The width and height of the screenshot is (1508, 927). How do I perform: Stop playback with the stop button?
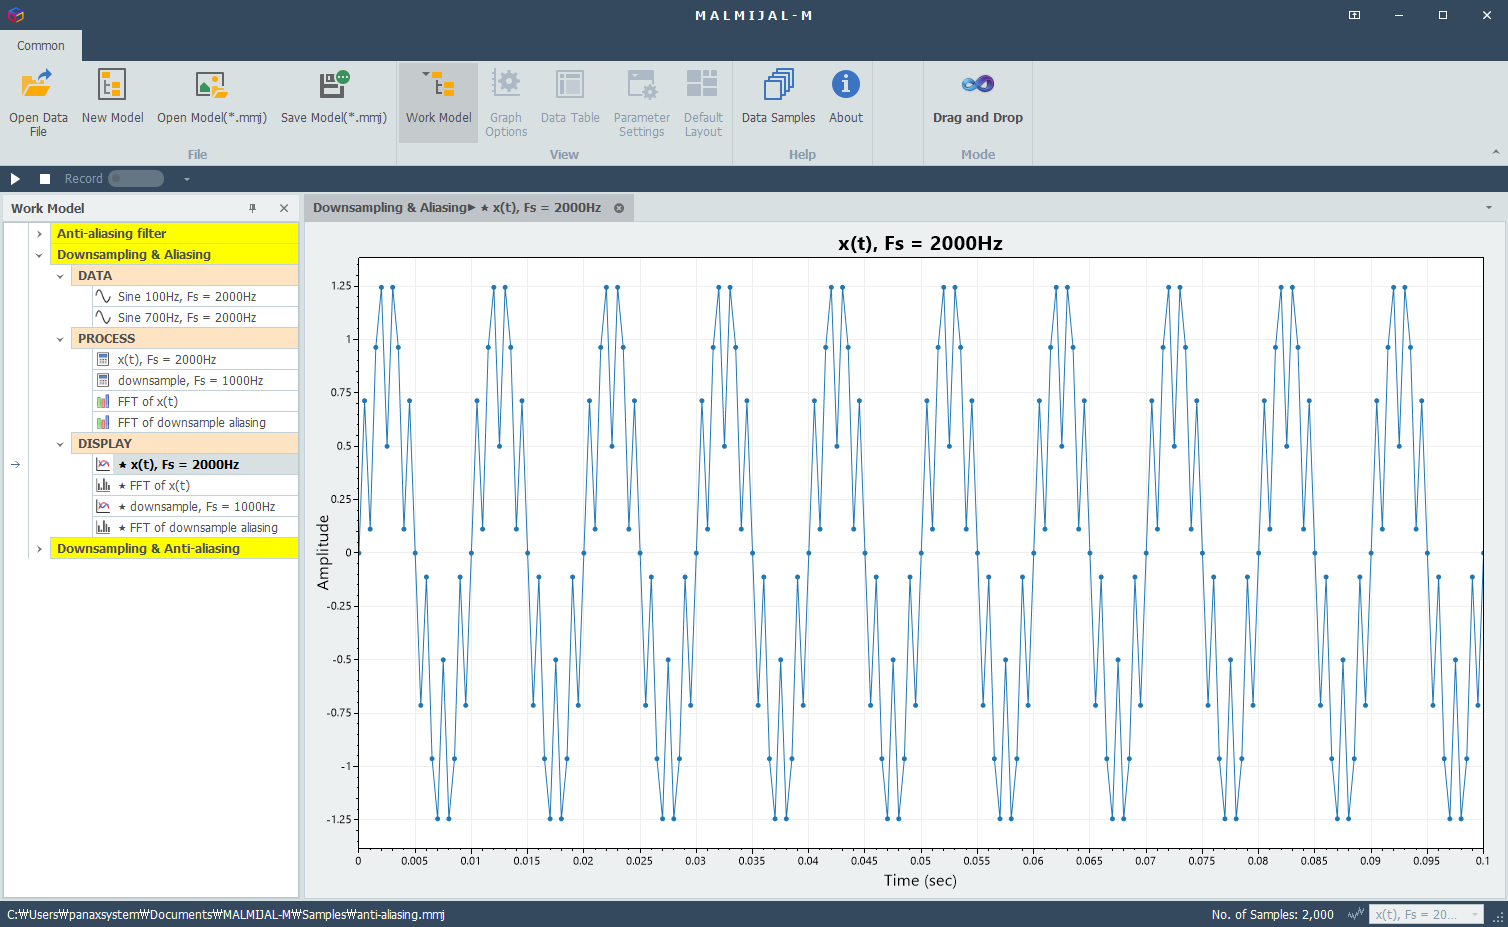pos(45,179)
